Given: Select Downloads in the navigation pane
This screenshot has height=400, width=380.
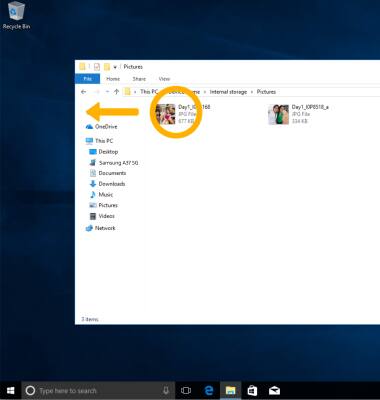Looking at the screenshot, I should pyautogui.click(x=107, y=184).
